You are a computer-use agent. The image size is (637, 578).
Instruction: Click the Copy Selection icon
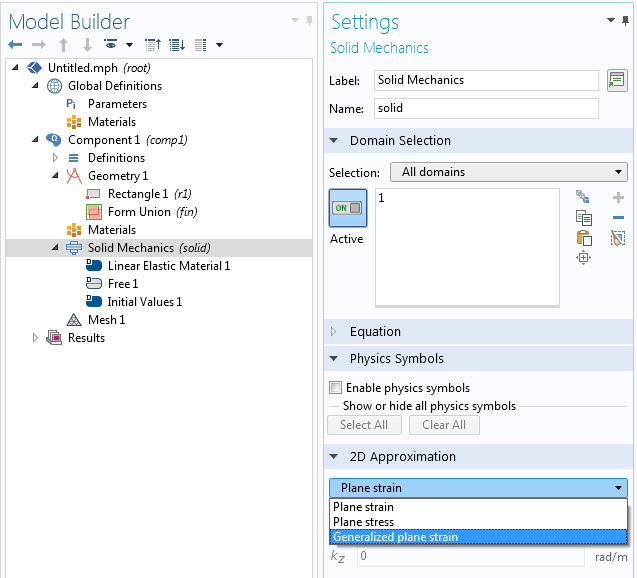tap(584, 218)
